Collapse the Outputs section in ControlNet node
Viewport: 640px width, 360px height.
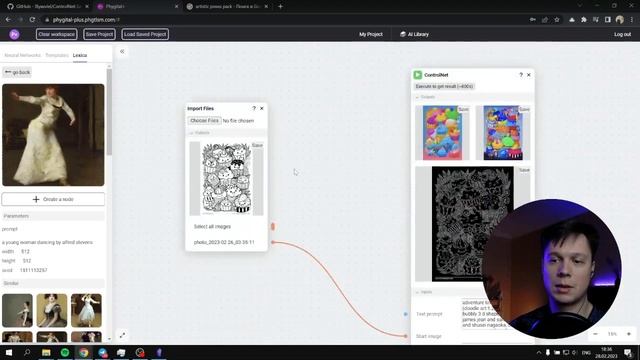(x=418, y=97)
